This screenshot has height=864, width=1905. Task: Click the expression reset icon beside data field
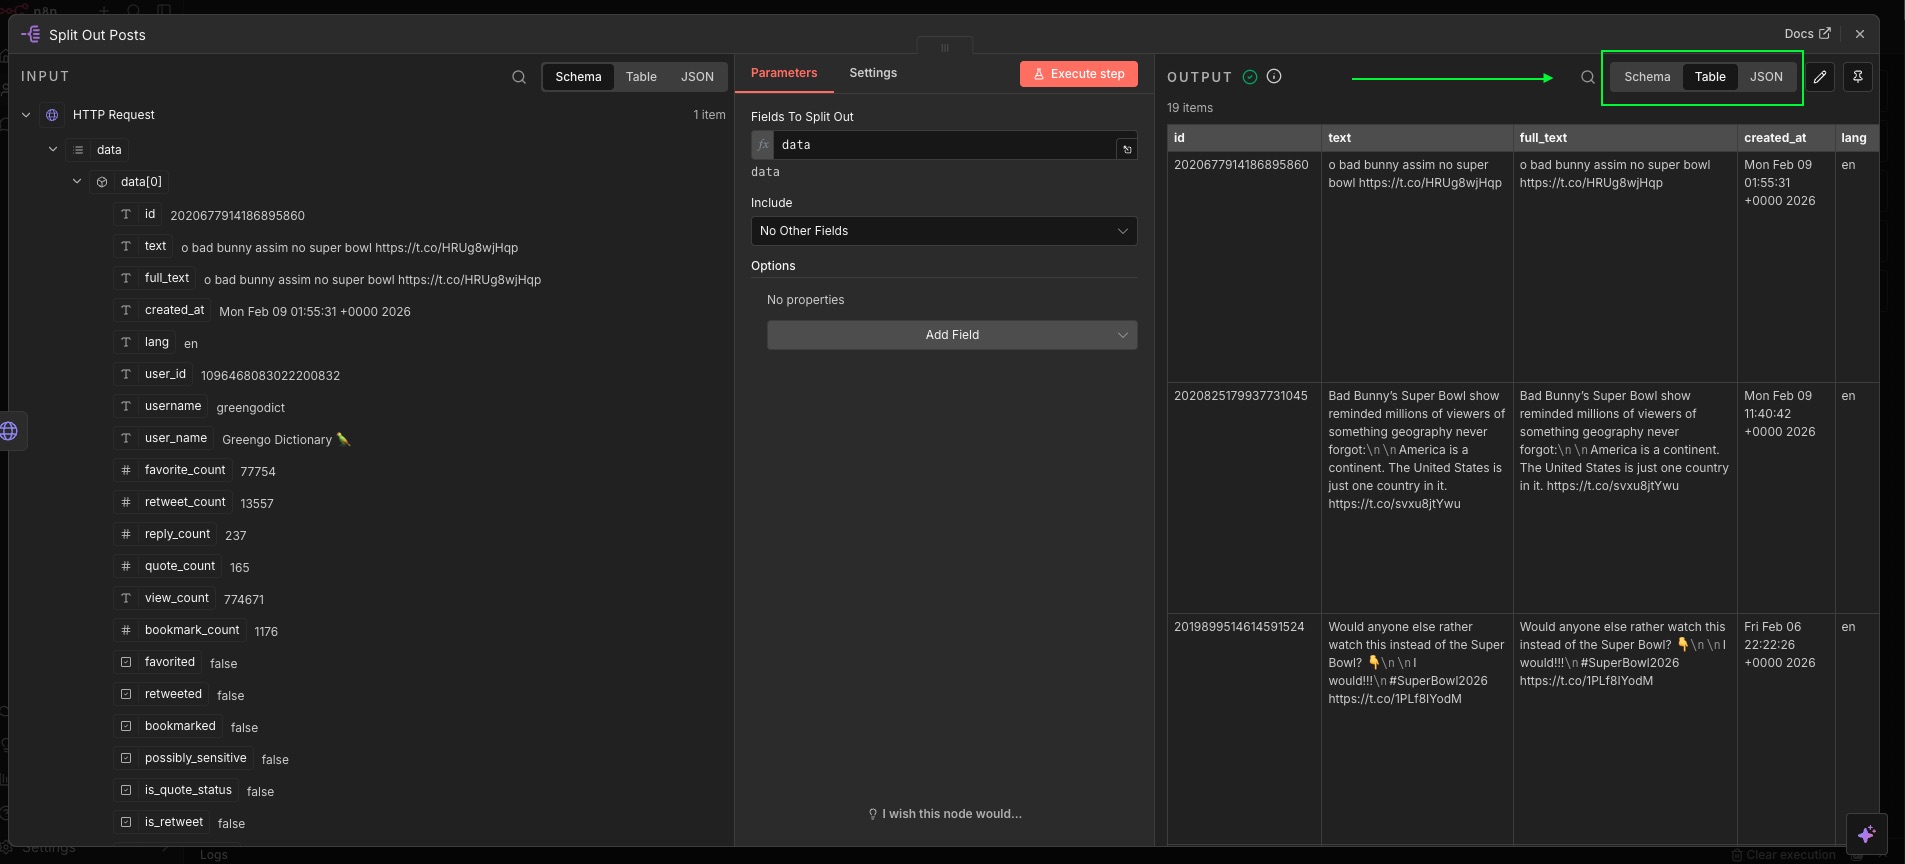pos(1127,149)
